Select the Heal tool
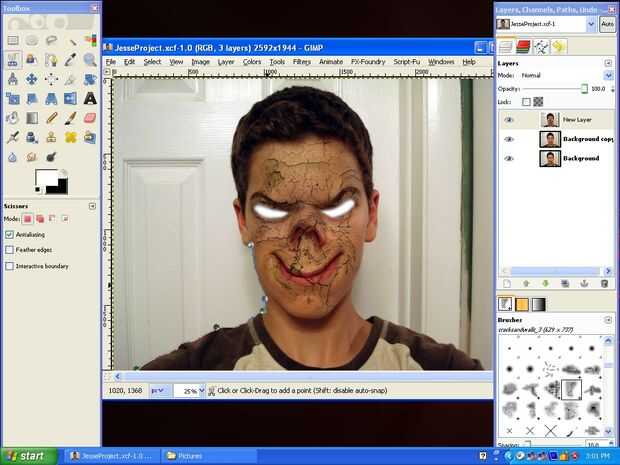 click(71, 137)
